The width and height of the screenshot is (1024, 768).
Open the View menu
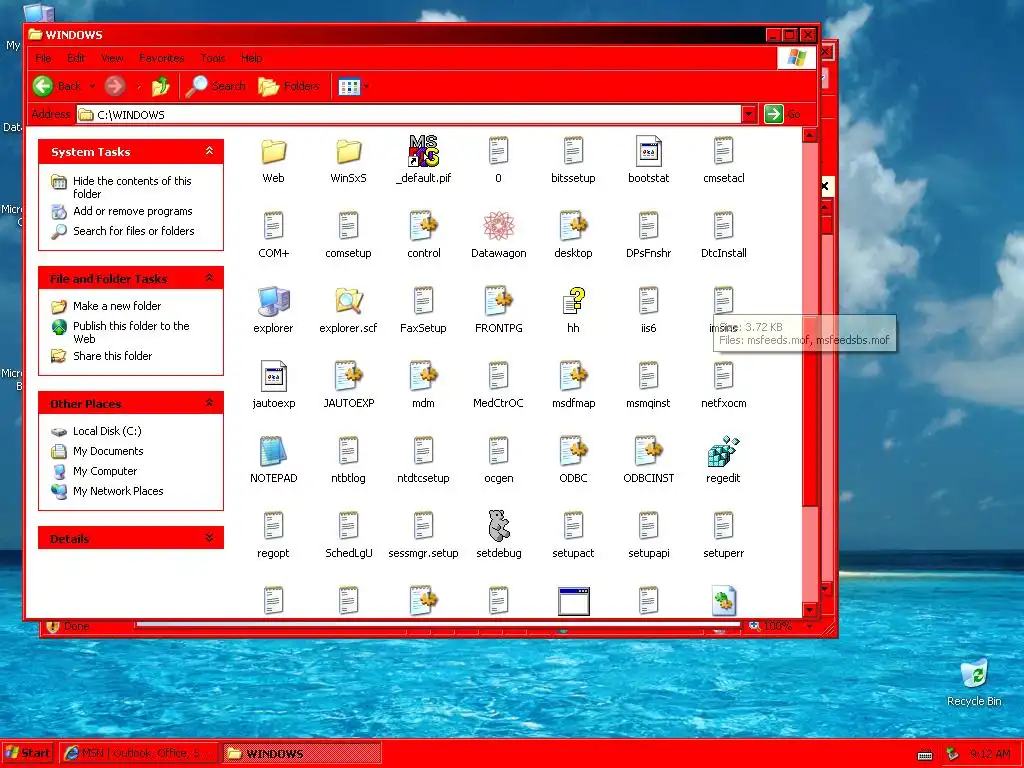(112, 58)
